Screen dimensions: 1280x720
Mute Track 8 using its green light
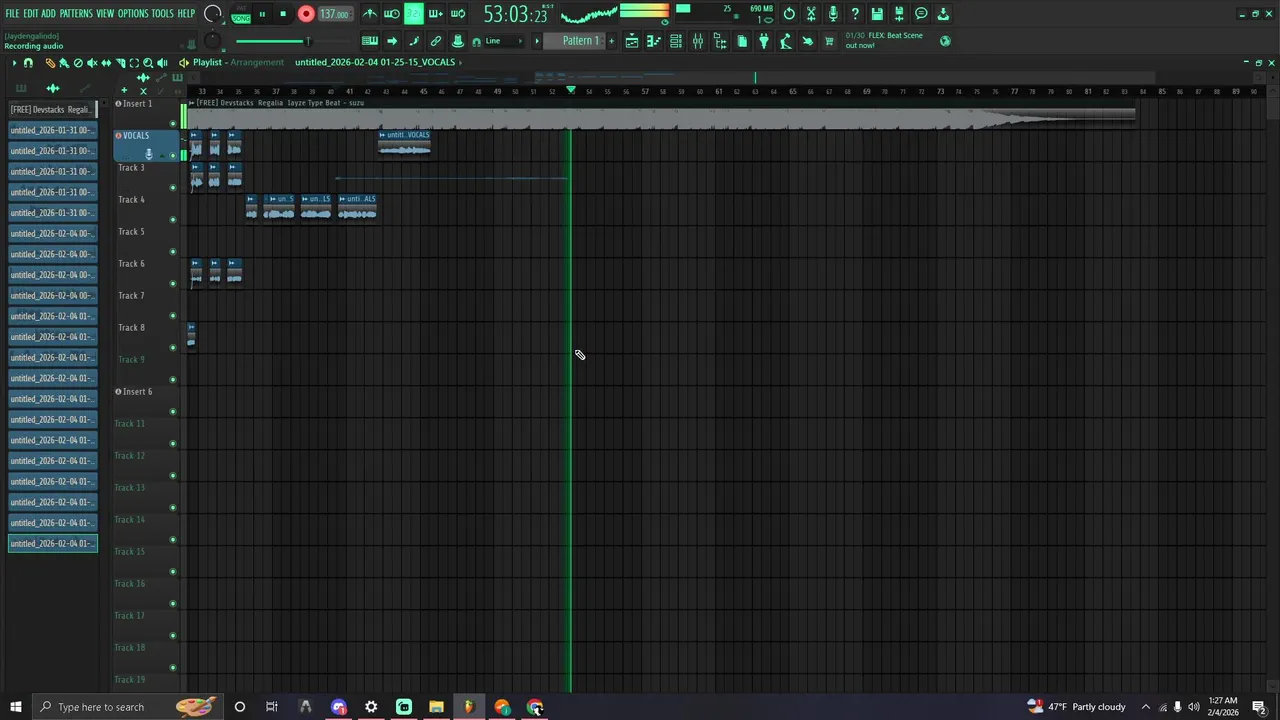172,348
